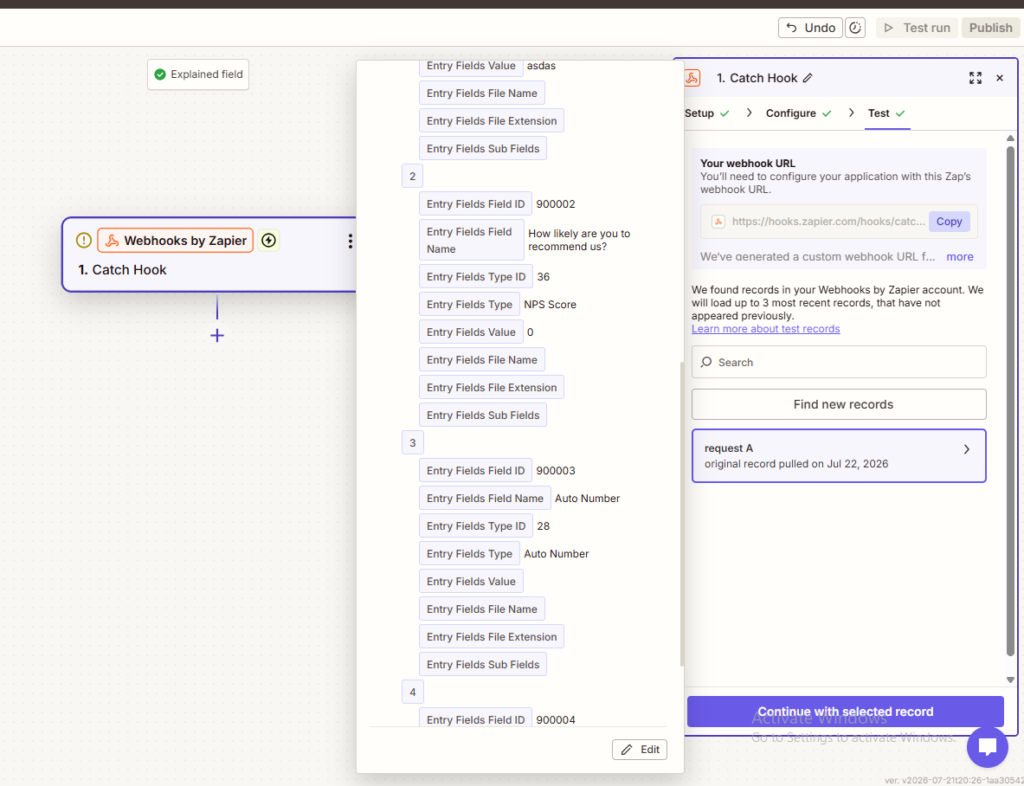Viewport: 1024px width, 786px height.
Task: Switch to the Configure tab
Action: pos(798,113)
